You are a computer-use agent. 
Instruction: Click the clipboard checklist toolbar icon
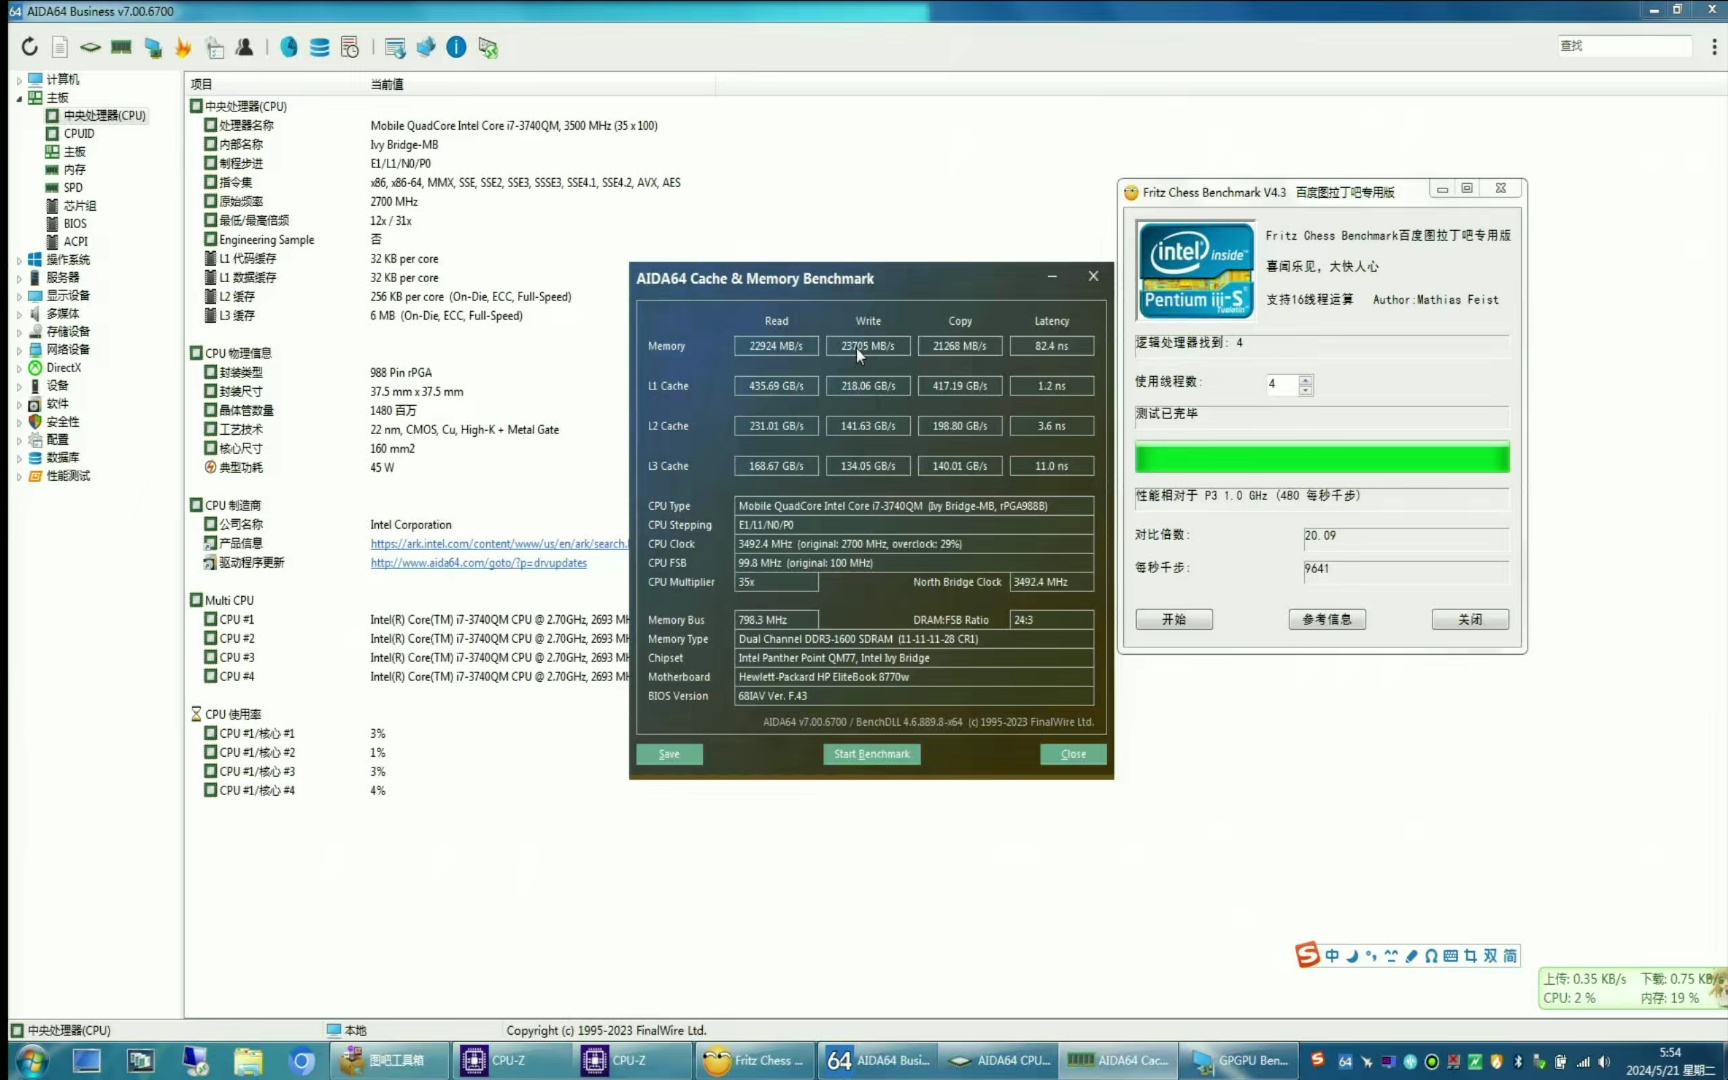point(214,47)
